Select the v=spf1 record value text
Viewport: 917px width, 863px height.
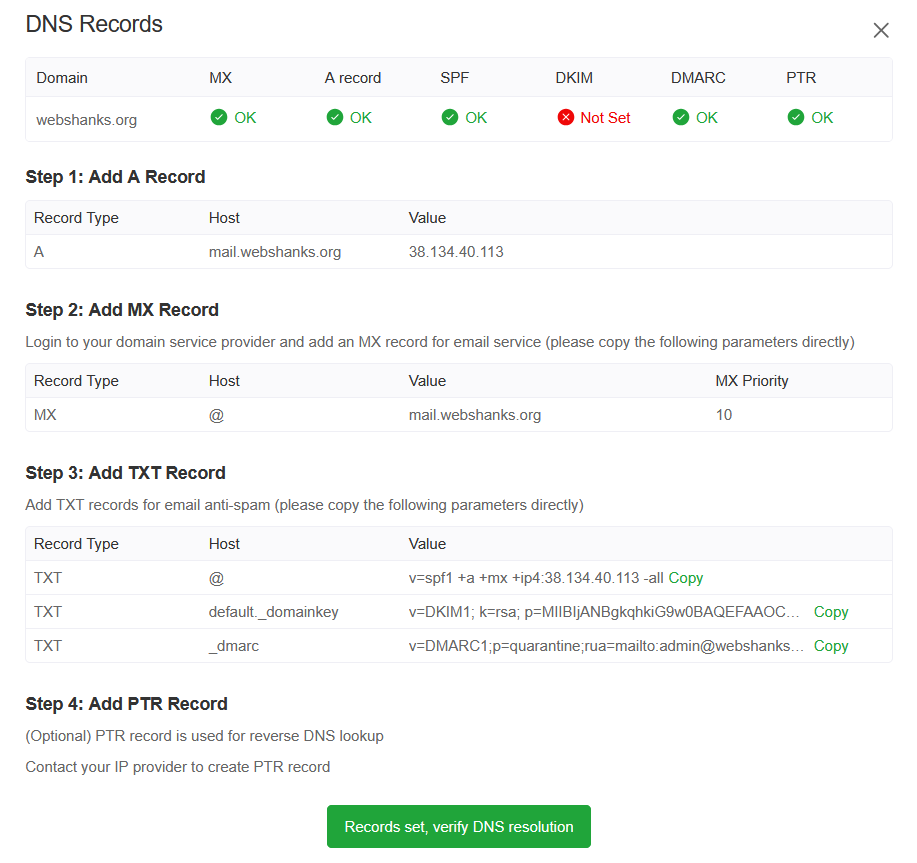(x=536, y=578)
